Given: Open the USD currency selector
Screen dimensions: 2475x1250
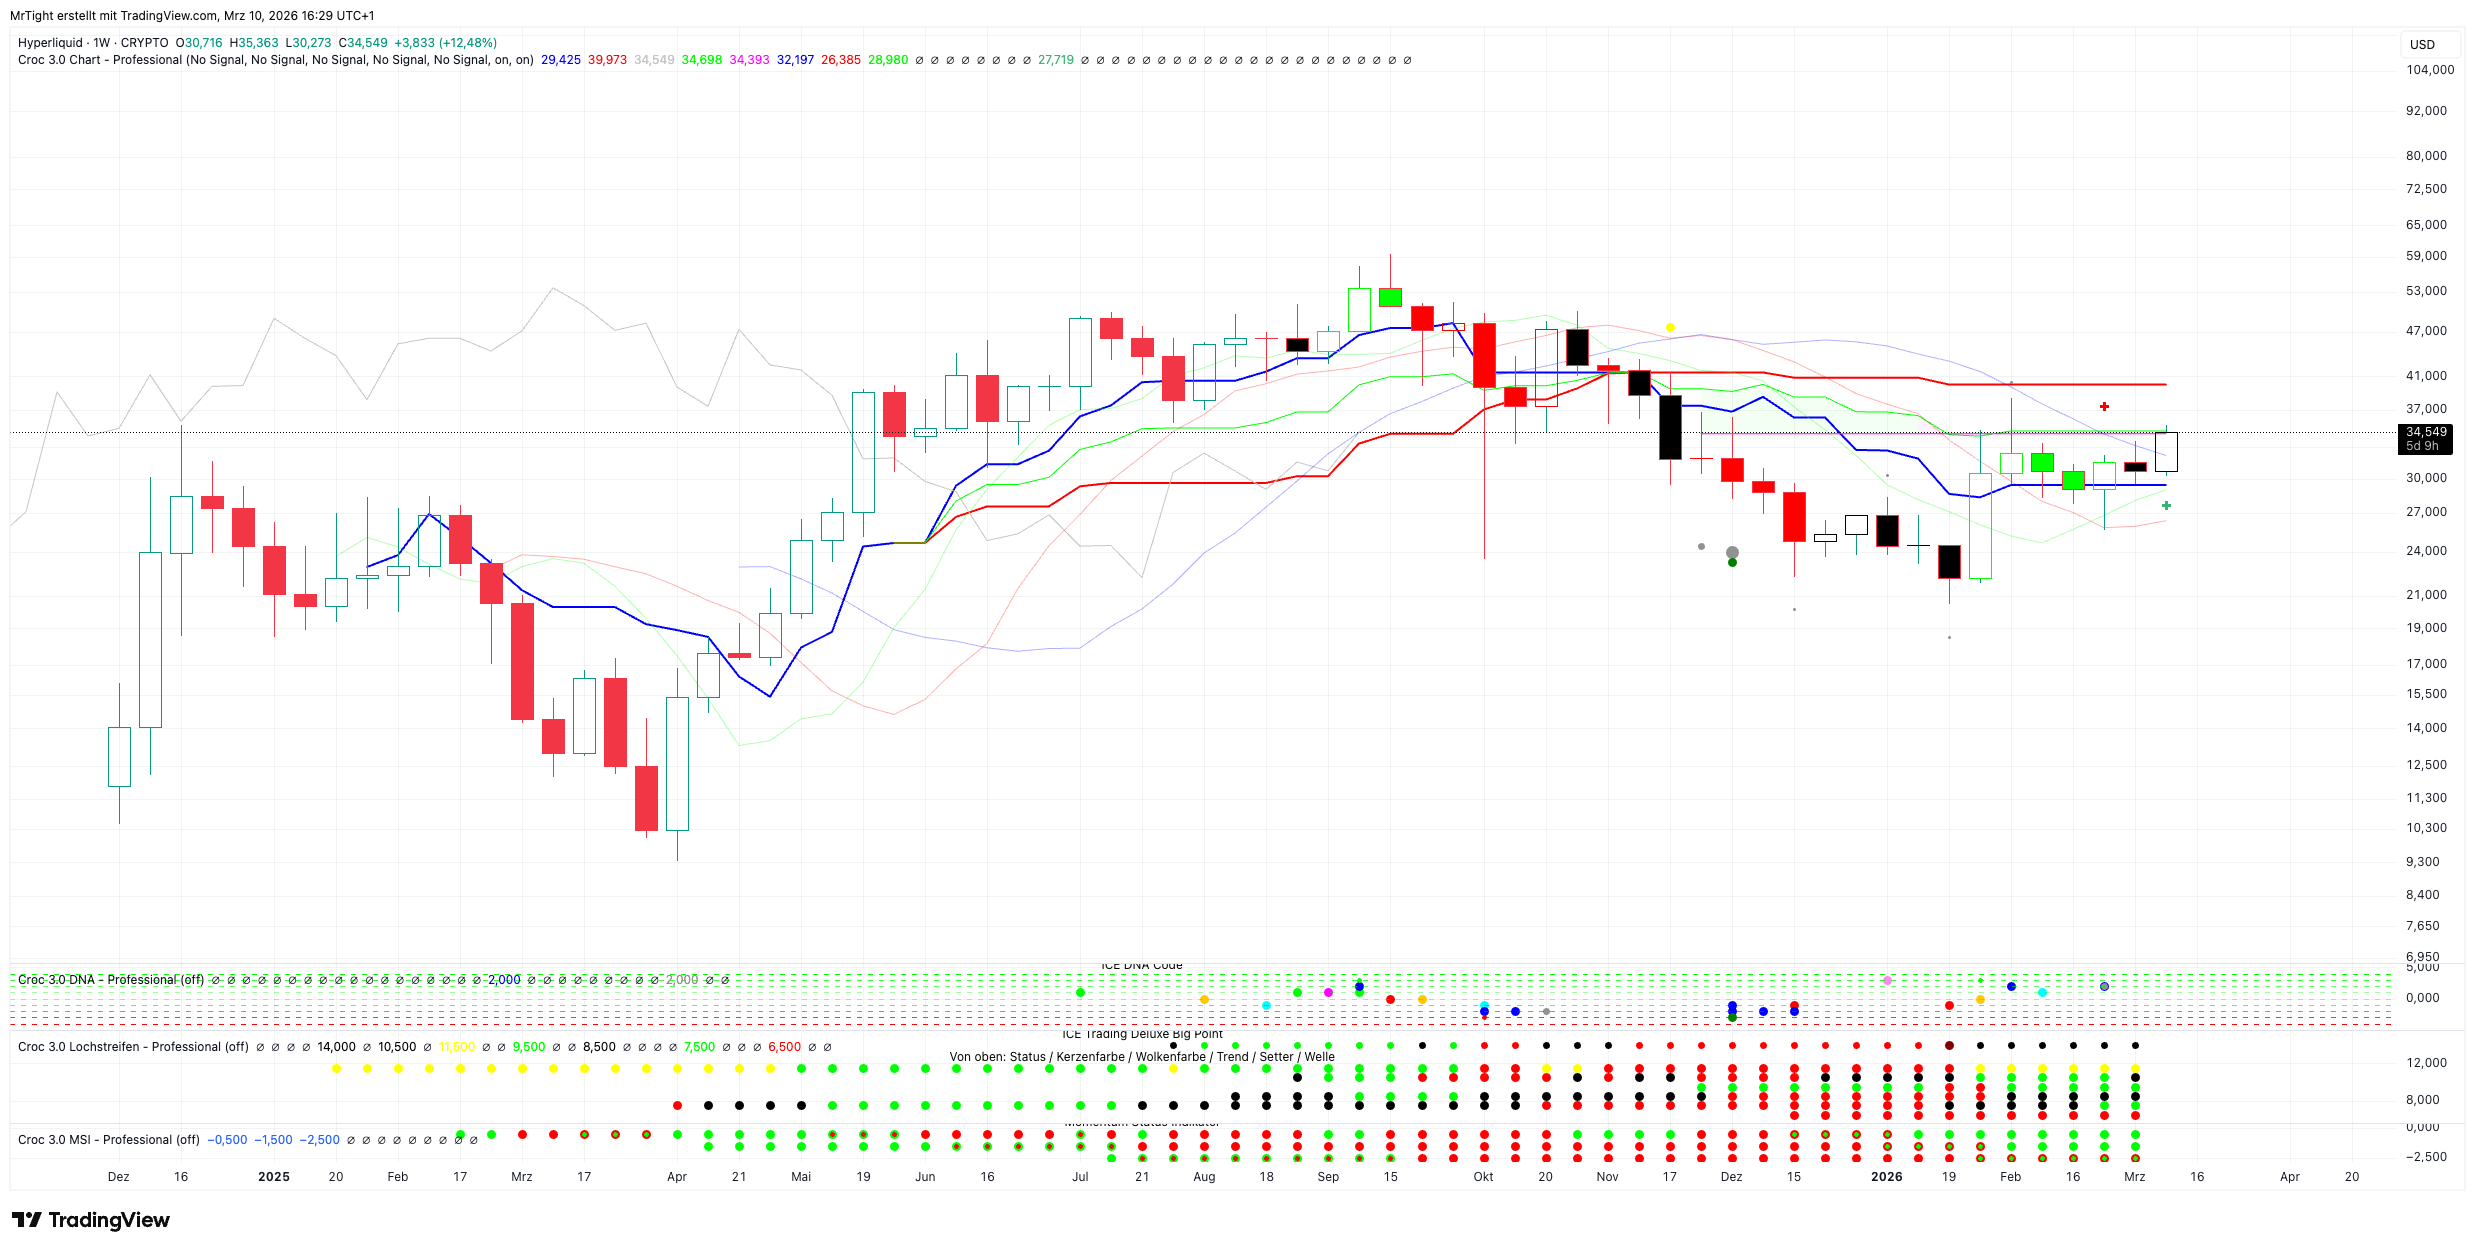Looking at the screenshot, I should pyautogui.click(x=2422, y=44).
